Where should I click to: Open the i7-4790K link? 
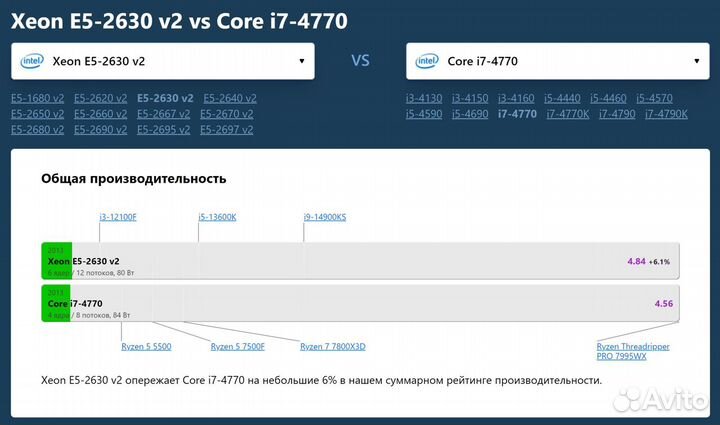click(x=666, y=114)
